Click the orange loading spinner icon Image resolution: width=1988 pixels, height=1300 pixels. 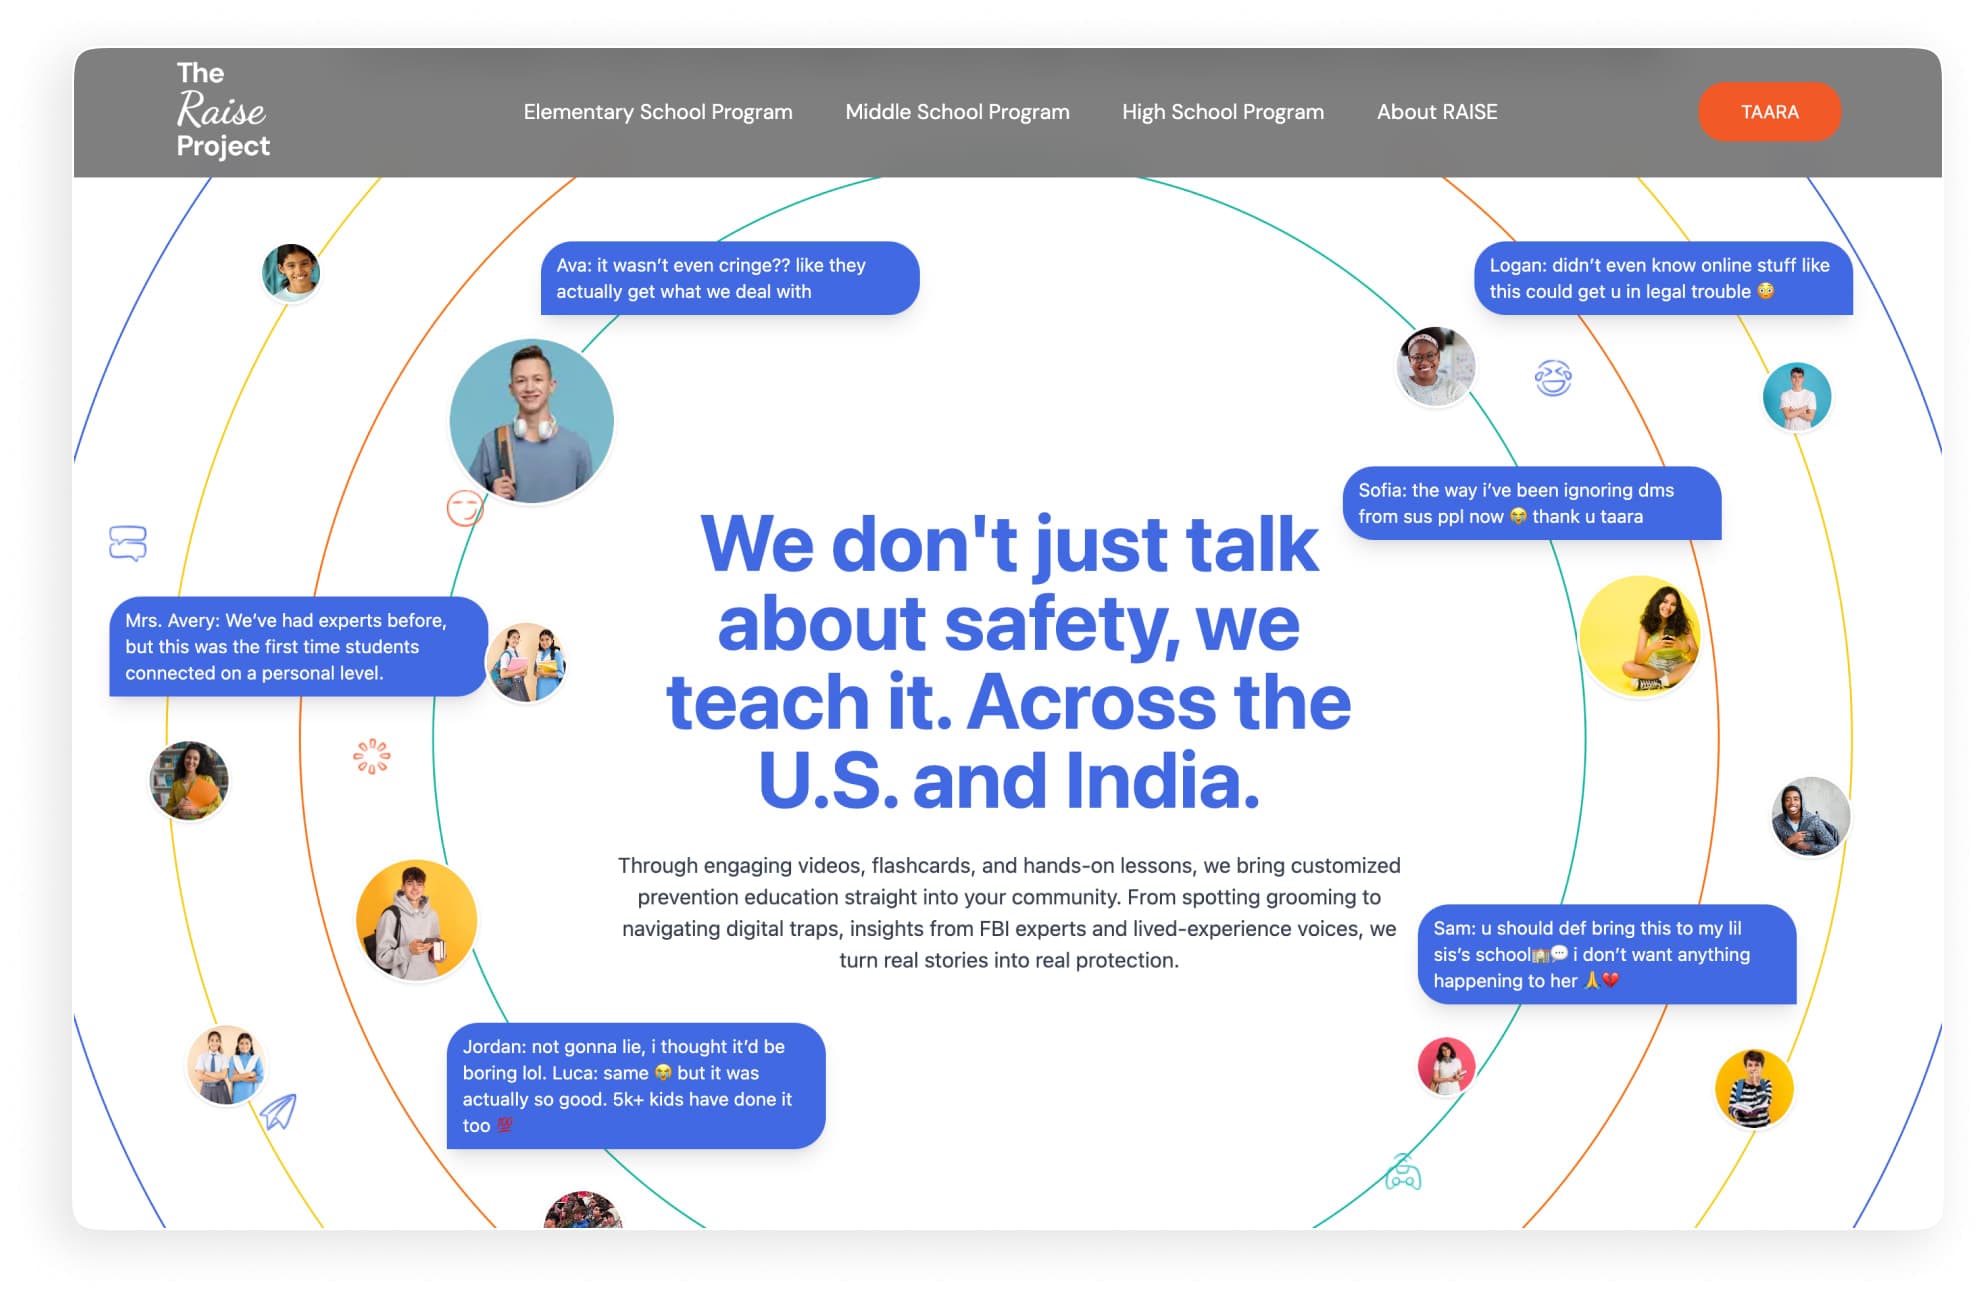(371, 757)
